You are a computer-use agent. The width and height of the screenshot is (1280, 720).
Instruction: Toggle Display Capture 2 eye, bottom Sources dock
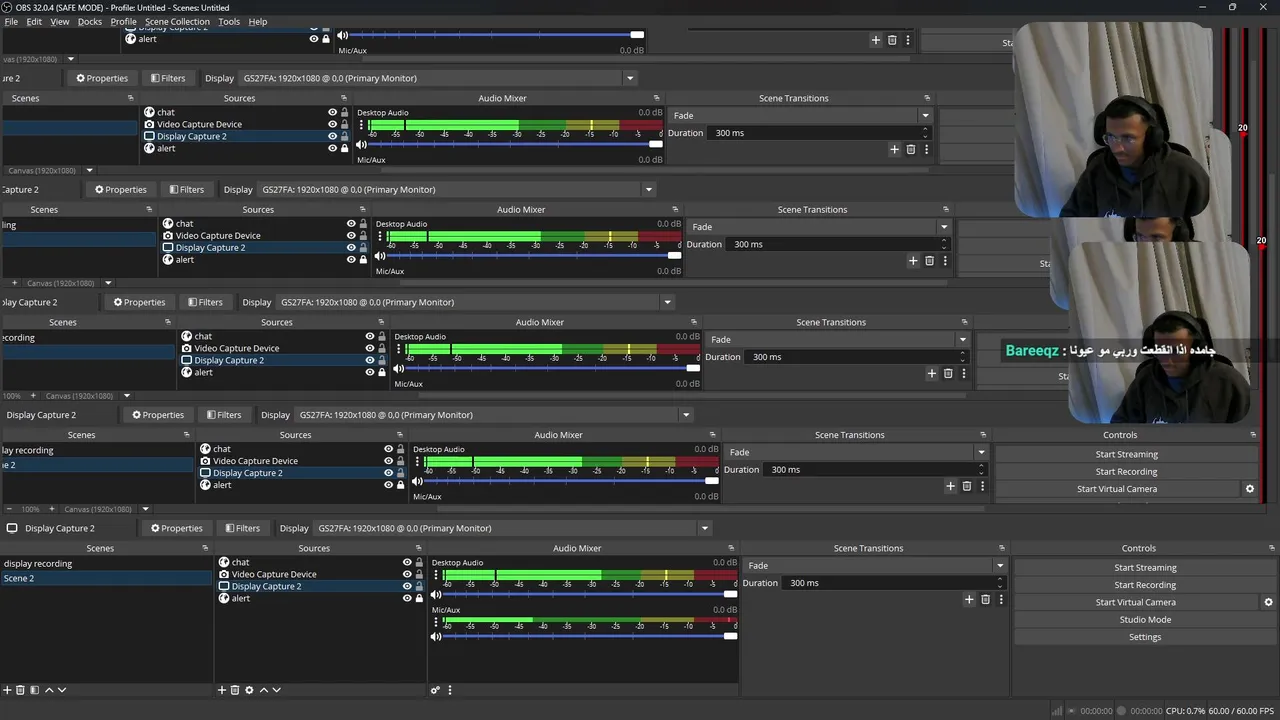click(x=407, y=586)
